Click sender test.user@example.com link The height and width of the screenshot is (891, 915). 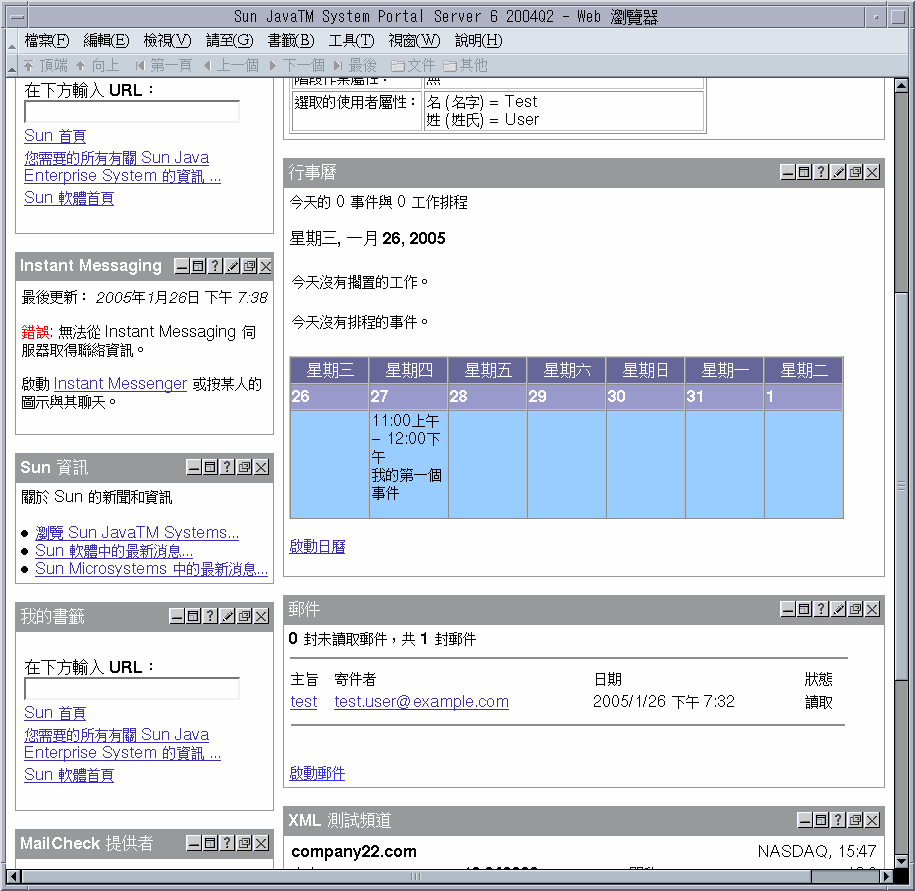click(x=421, y=701)
